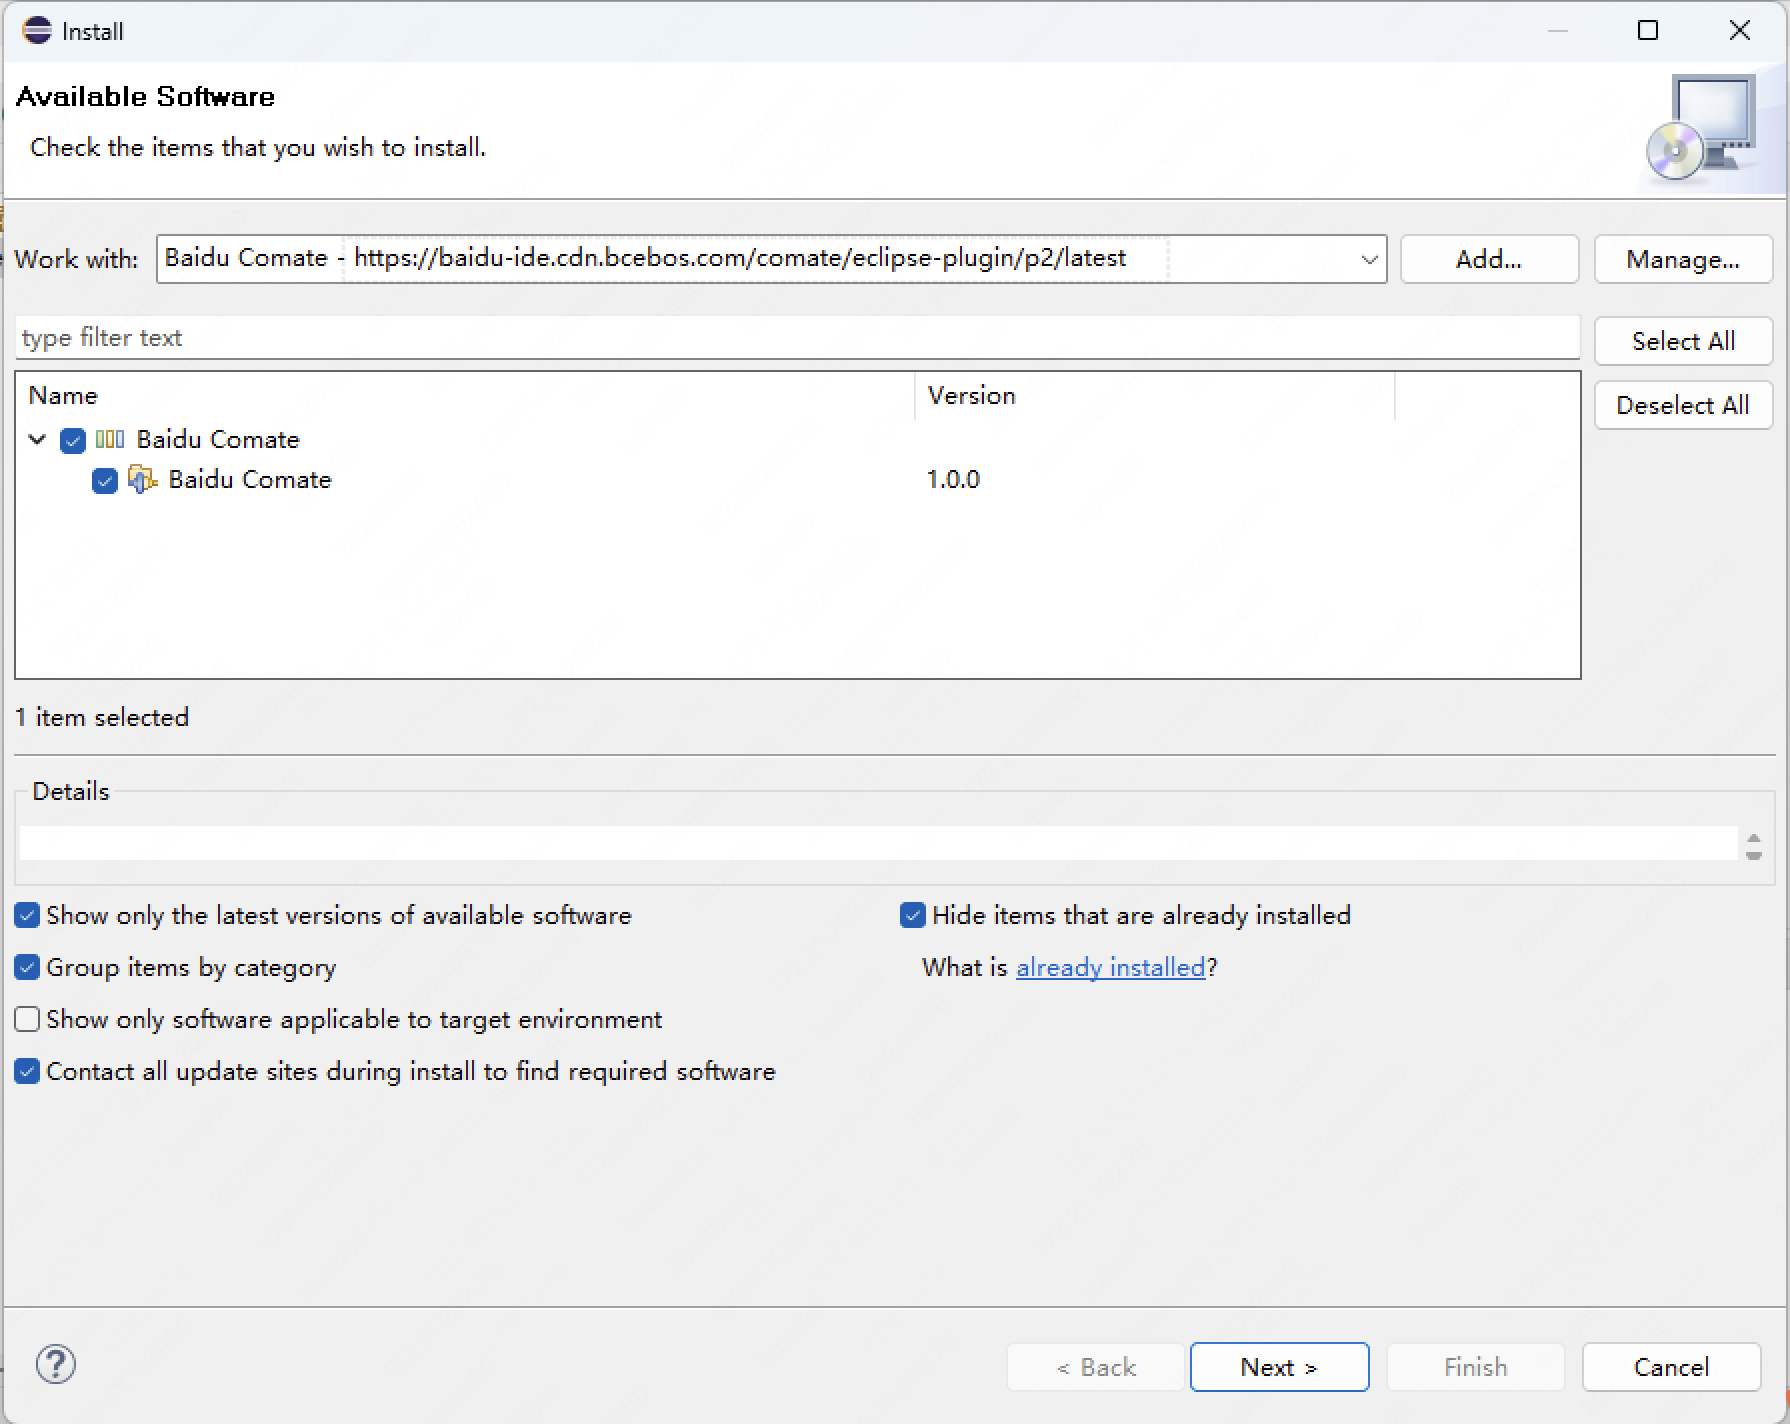Collapse the Baidu Comate category tree

(x=38, y=439)
